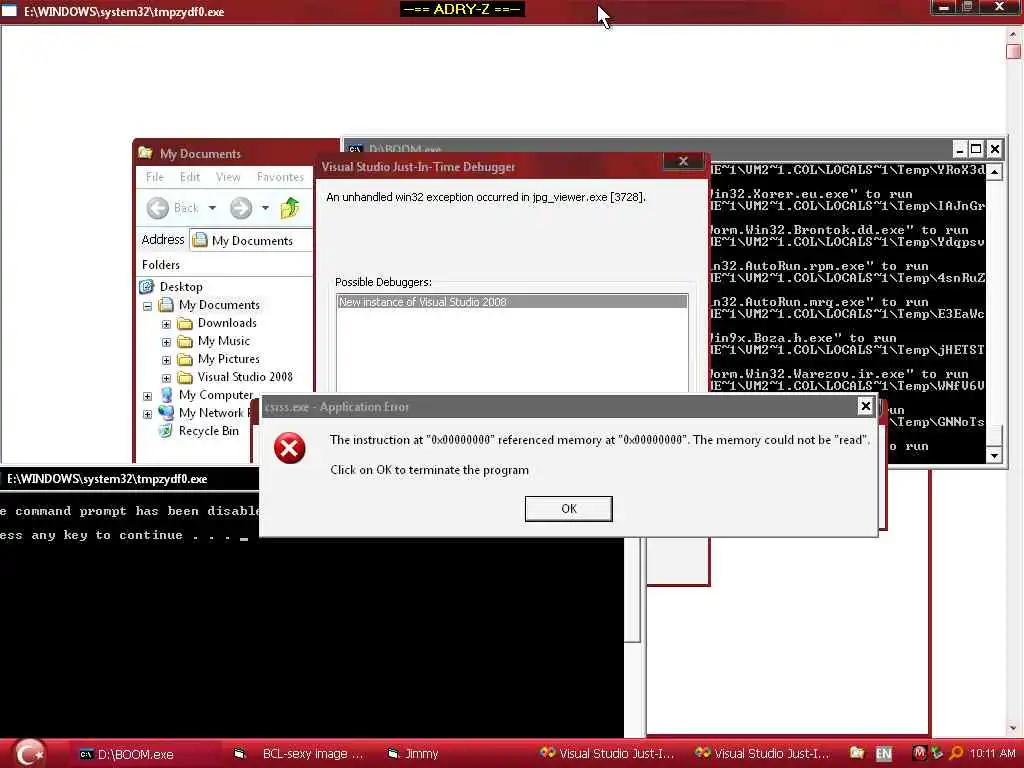The image size is (1024, 768).
Task: Open Edit menu in My Documents window
Action: point(190,177)
